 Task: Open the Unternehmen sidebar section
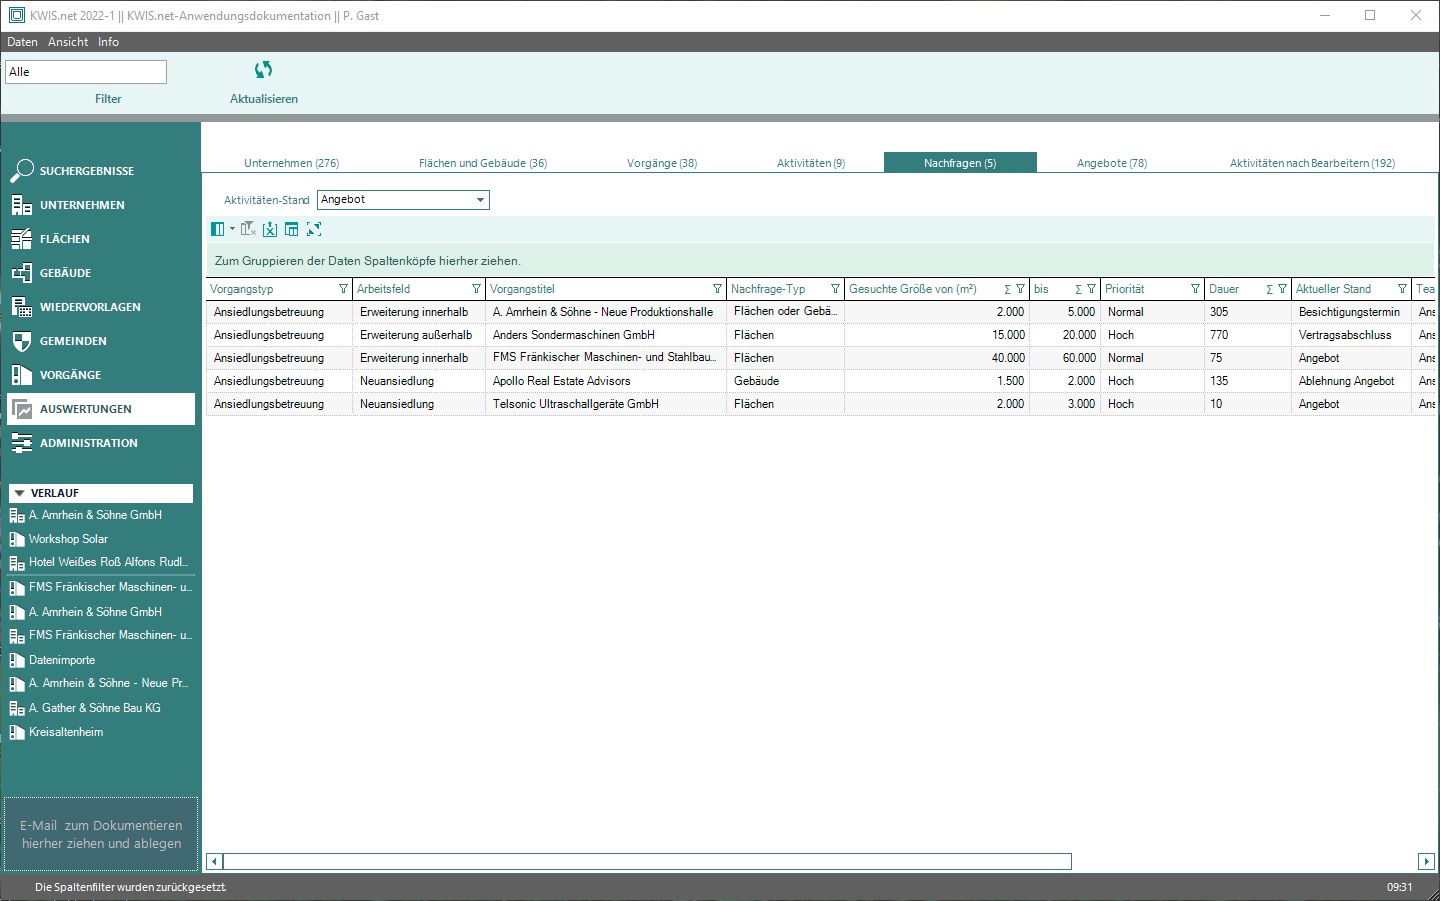(x=100, y=205)
